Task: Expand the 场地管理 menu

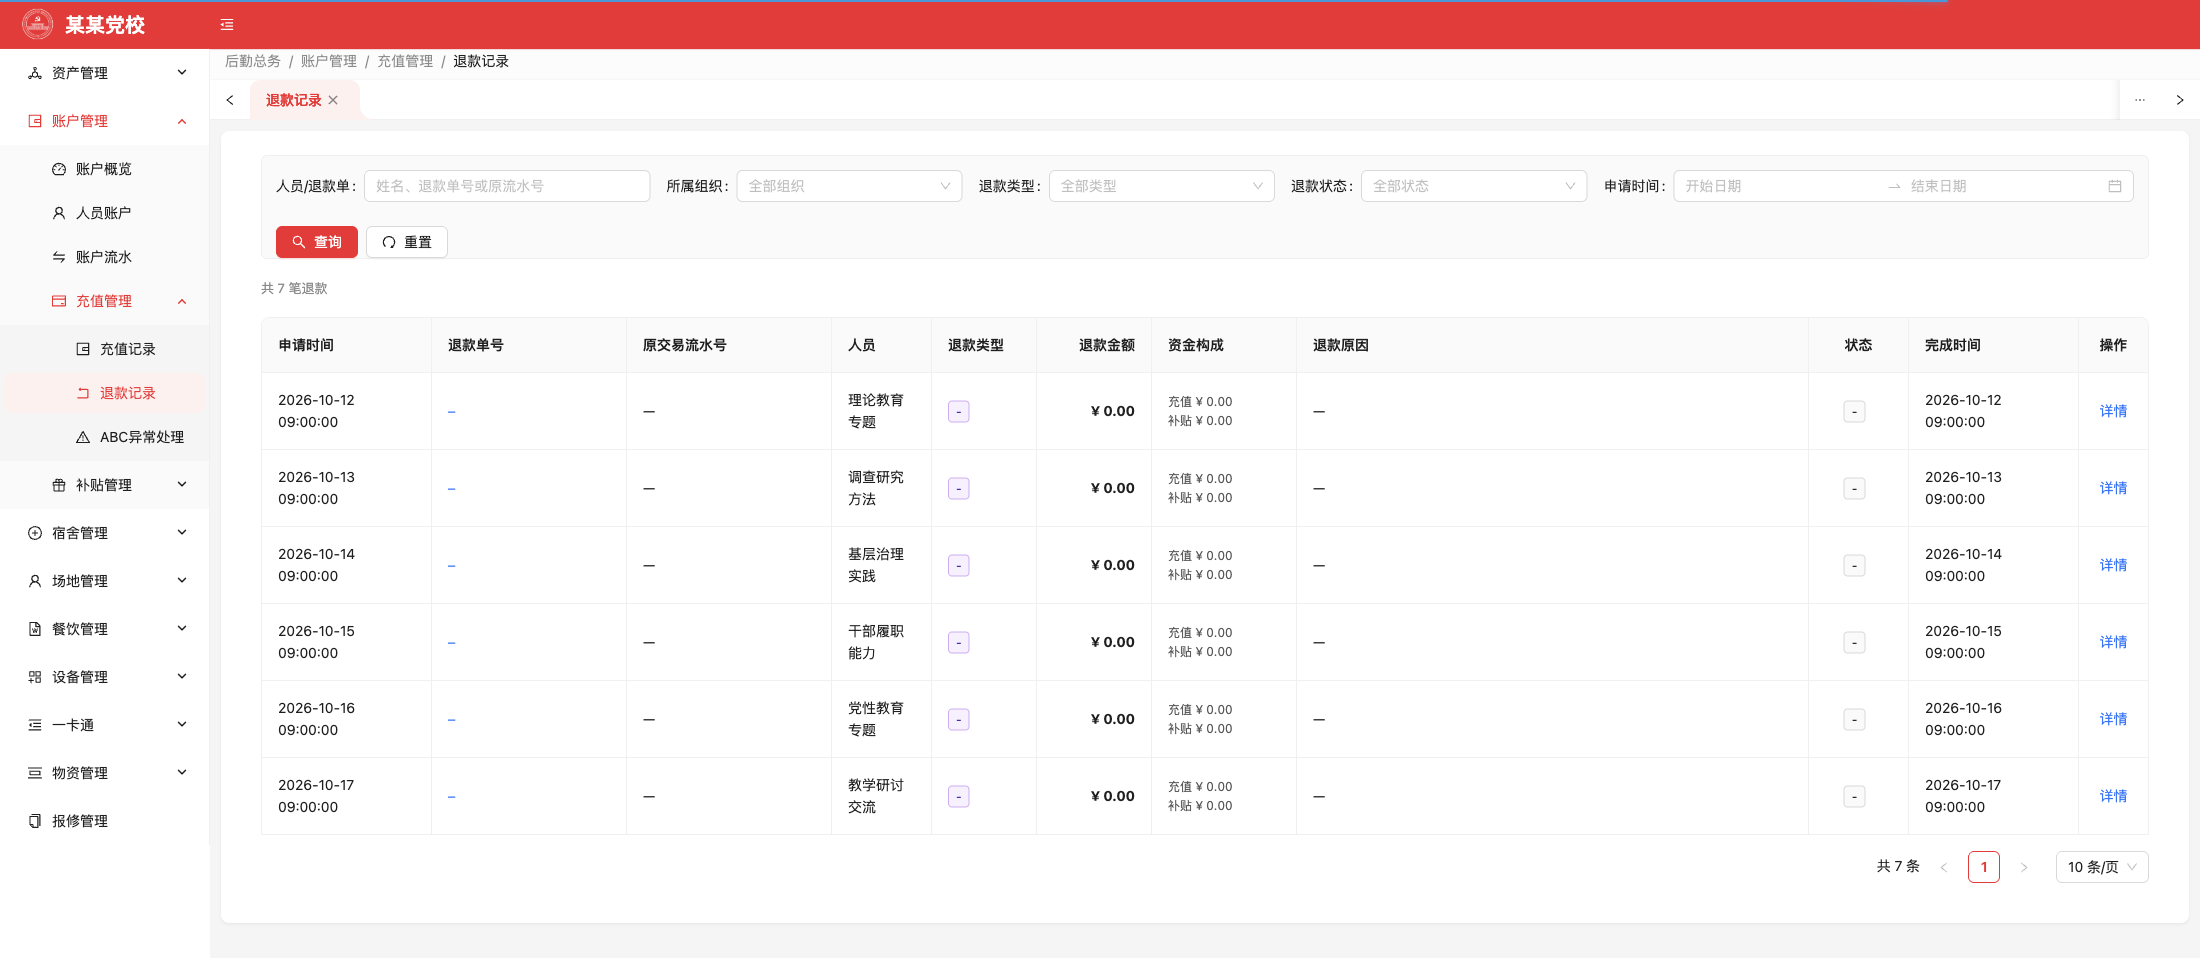Action: (x=104, y=581)
